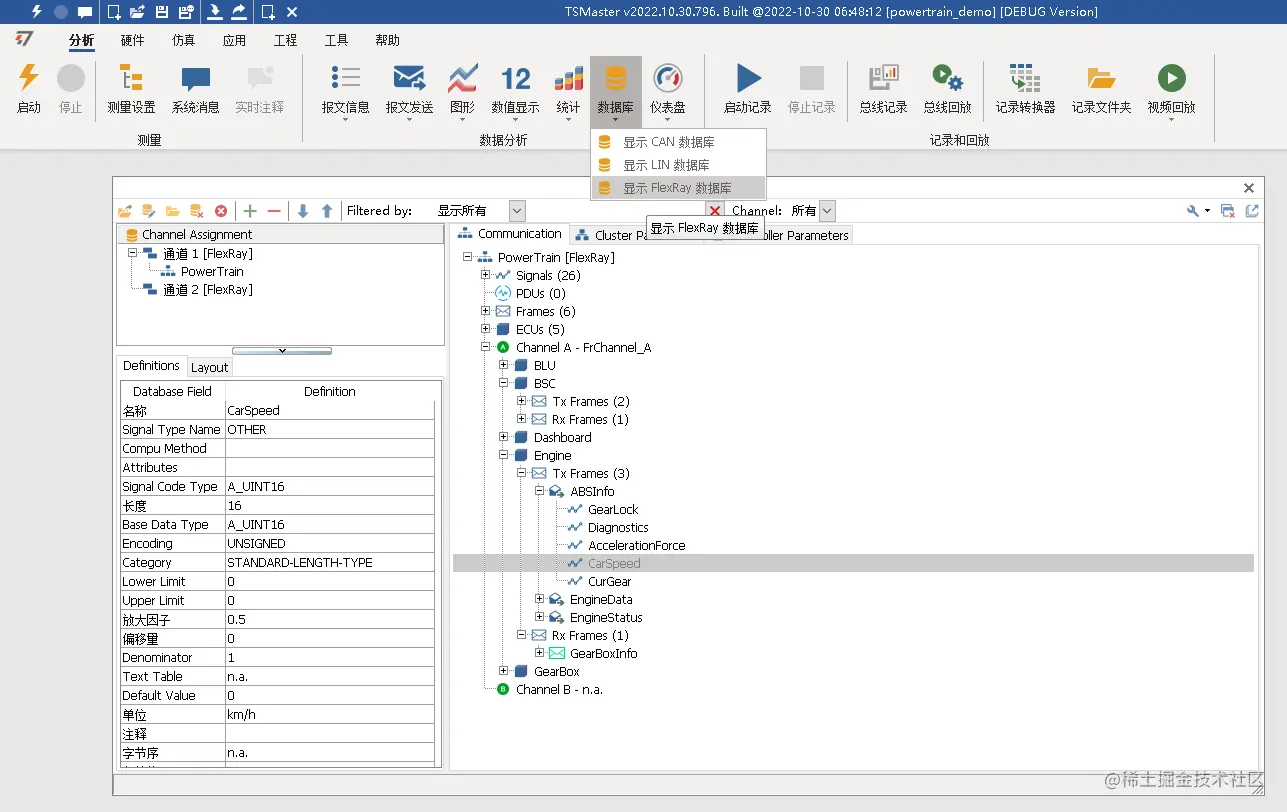Viewport: 1287px width, 812px height.
Task: Click the 报文发送 message transmit button
Action: click(409, 89)
